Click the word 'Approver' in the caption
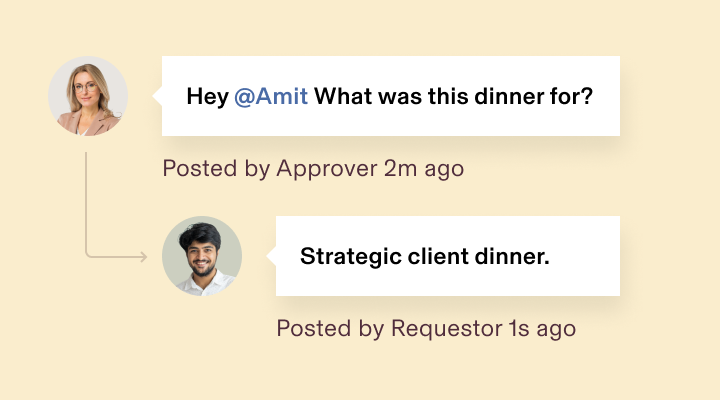 [x=326, y=169]
